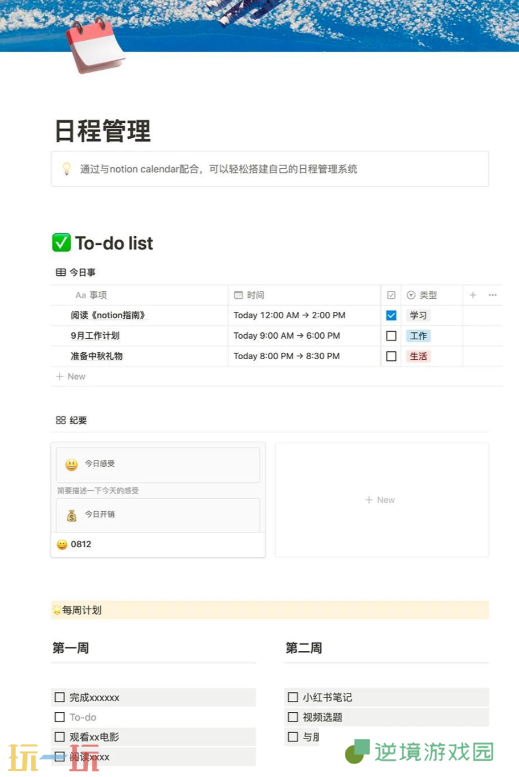Click the emoji beside 0812 card title

tap(61, 545)
